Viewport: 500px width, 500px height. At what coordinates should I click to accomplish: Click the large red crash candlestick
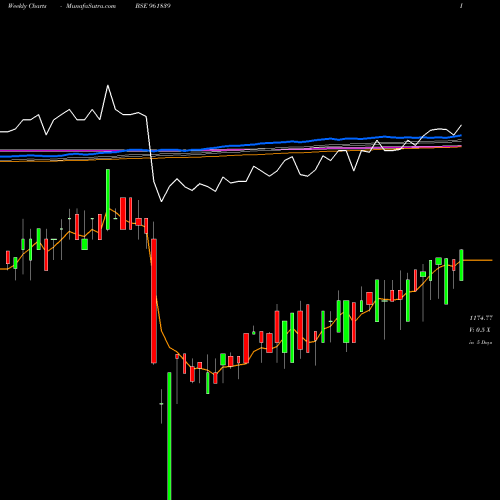154,301
